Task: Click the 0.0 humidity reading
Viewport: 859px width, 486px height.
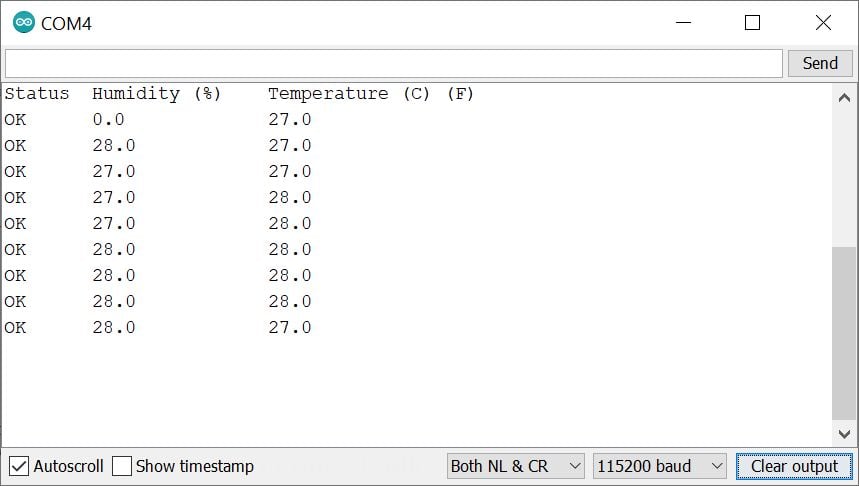Action: pyautogui.click(x=108, y=120)
